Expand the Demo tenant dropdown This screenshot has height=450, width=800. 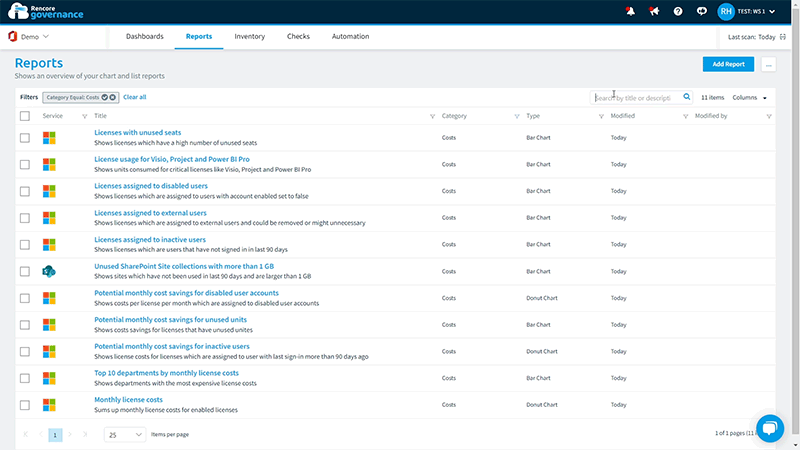[35, 37]
